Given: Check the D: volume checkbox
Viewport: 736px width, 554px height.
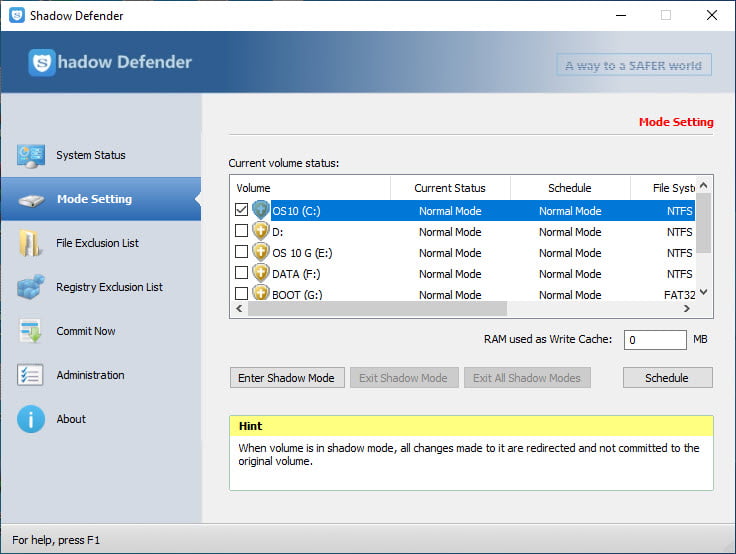Looking at the screenshot, I should (241, 231).
